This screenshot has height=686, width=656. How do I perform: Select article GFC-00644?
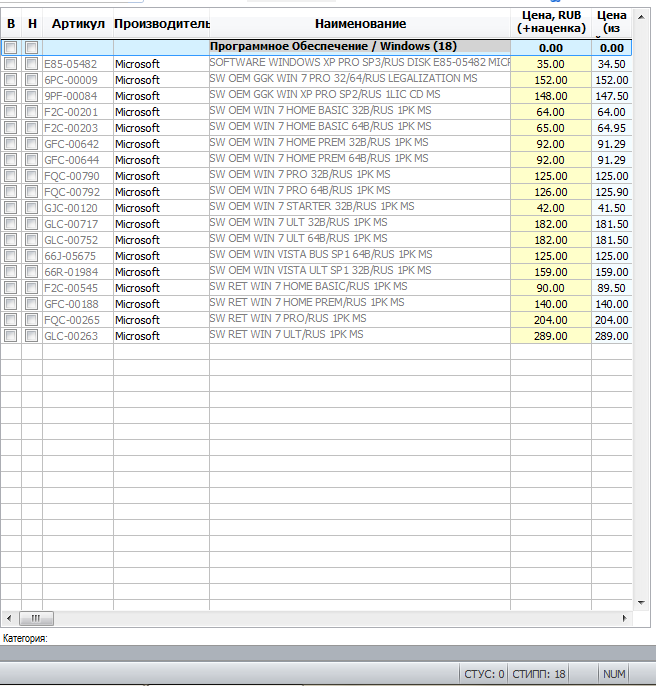point(72,160)
